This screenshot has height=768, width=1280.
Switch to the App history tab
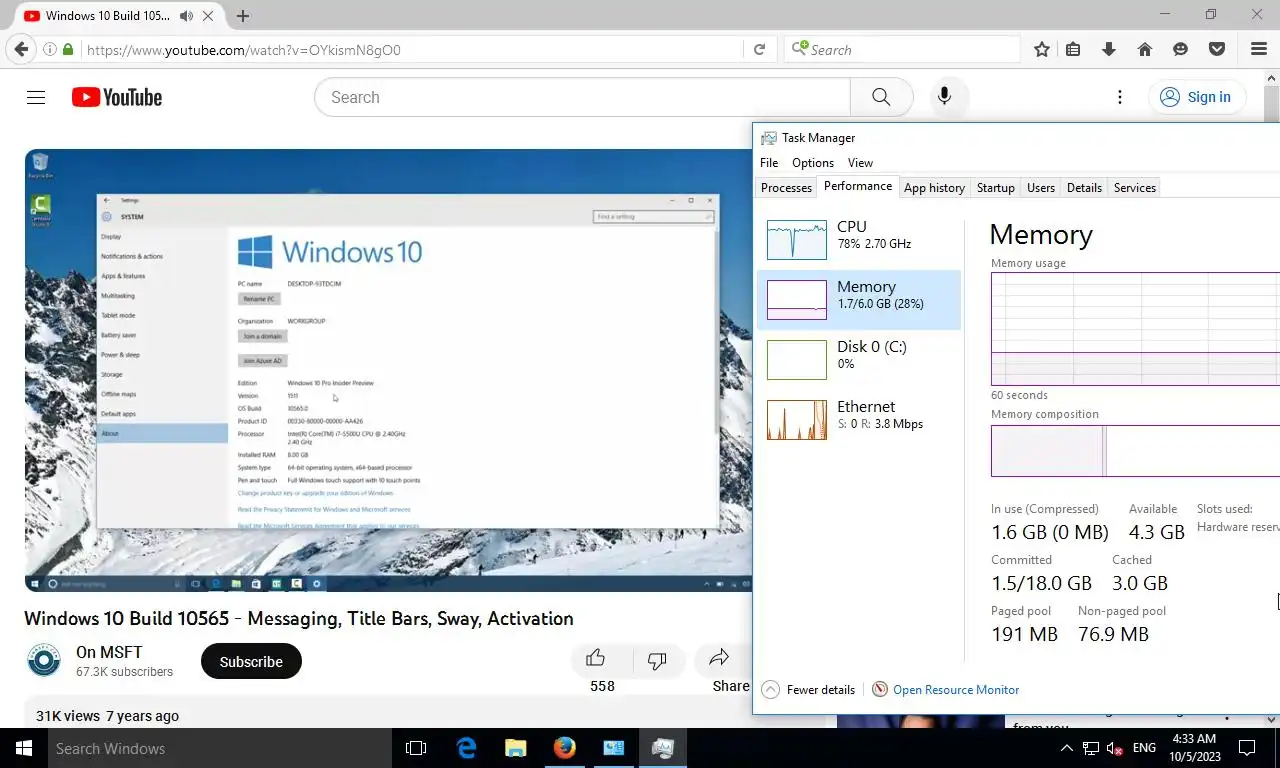[x=934, y=187]
